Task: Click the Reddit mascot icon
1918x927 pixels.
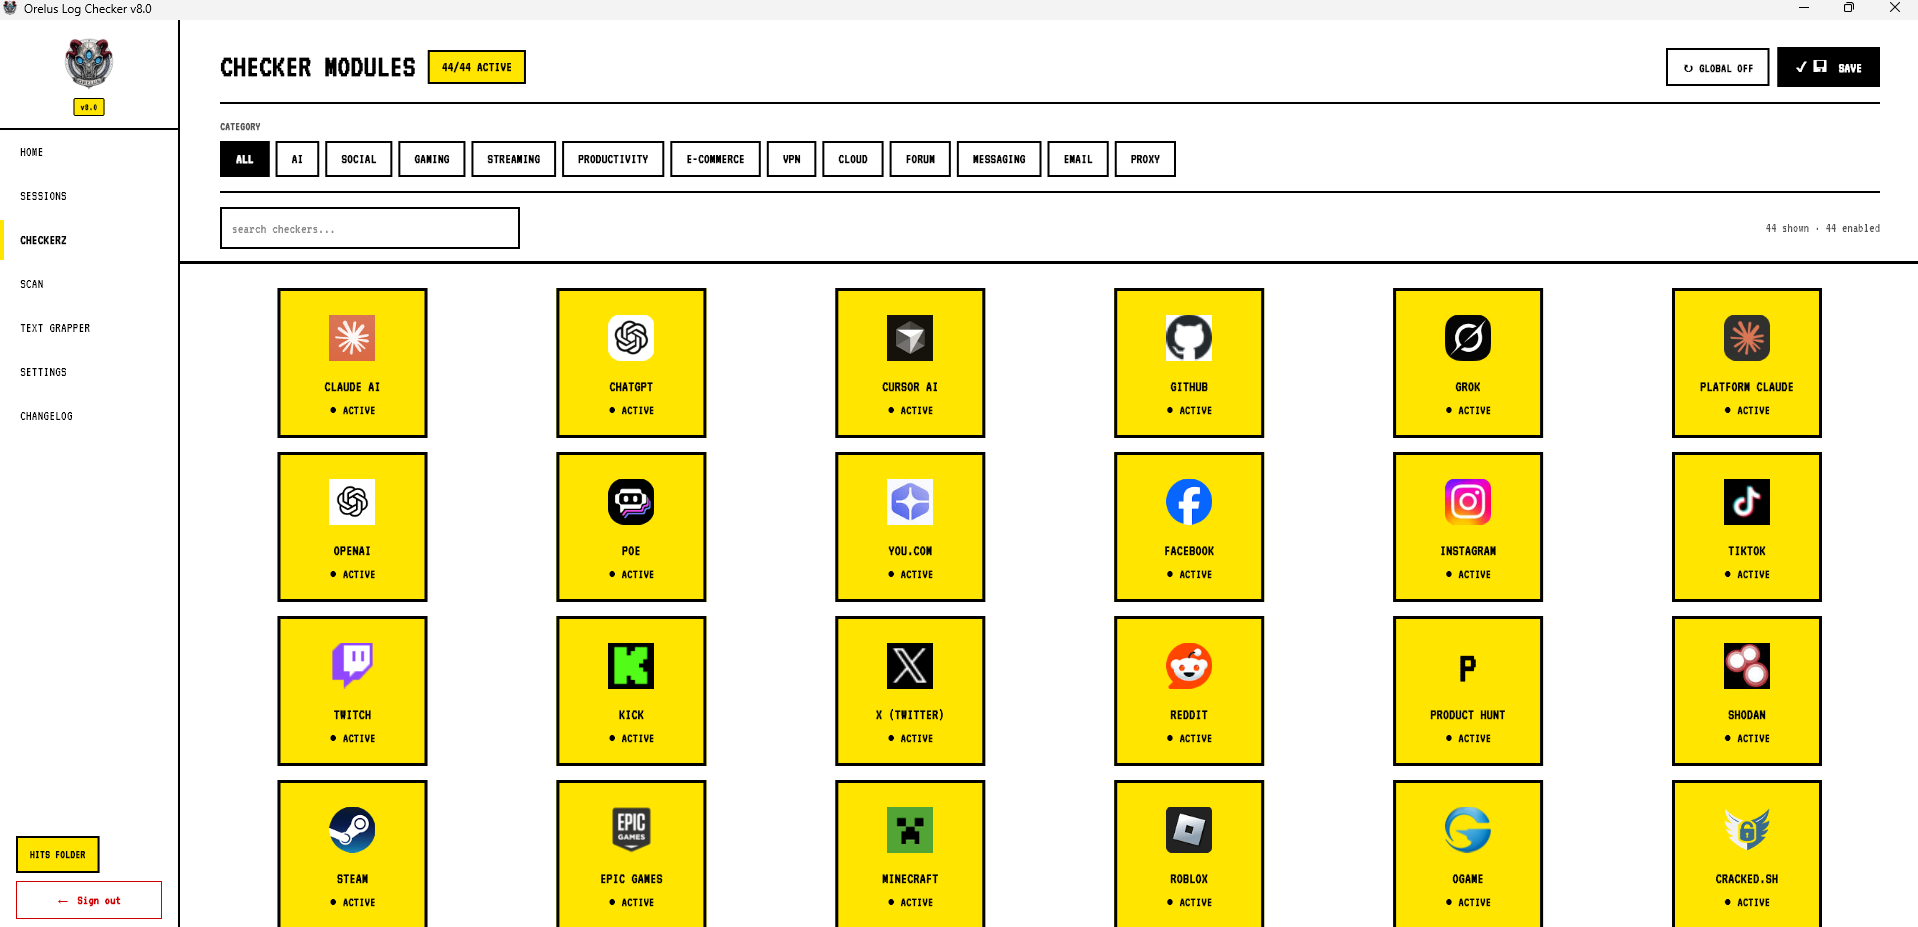Action: (1189, 666)
